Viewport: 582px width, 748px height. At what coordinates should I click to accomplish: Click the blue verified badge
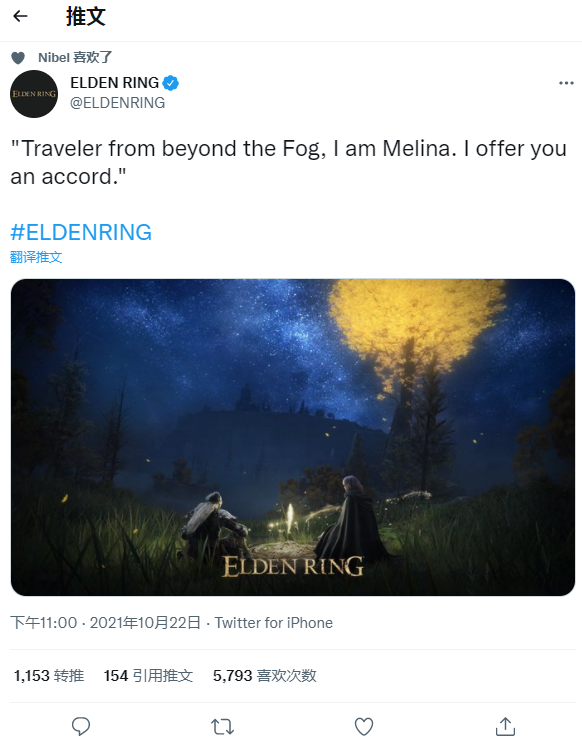click(x=171, y=83)
